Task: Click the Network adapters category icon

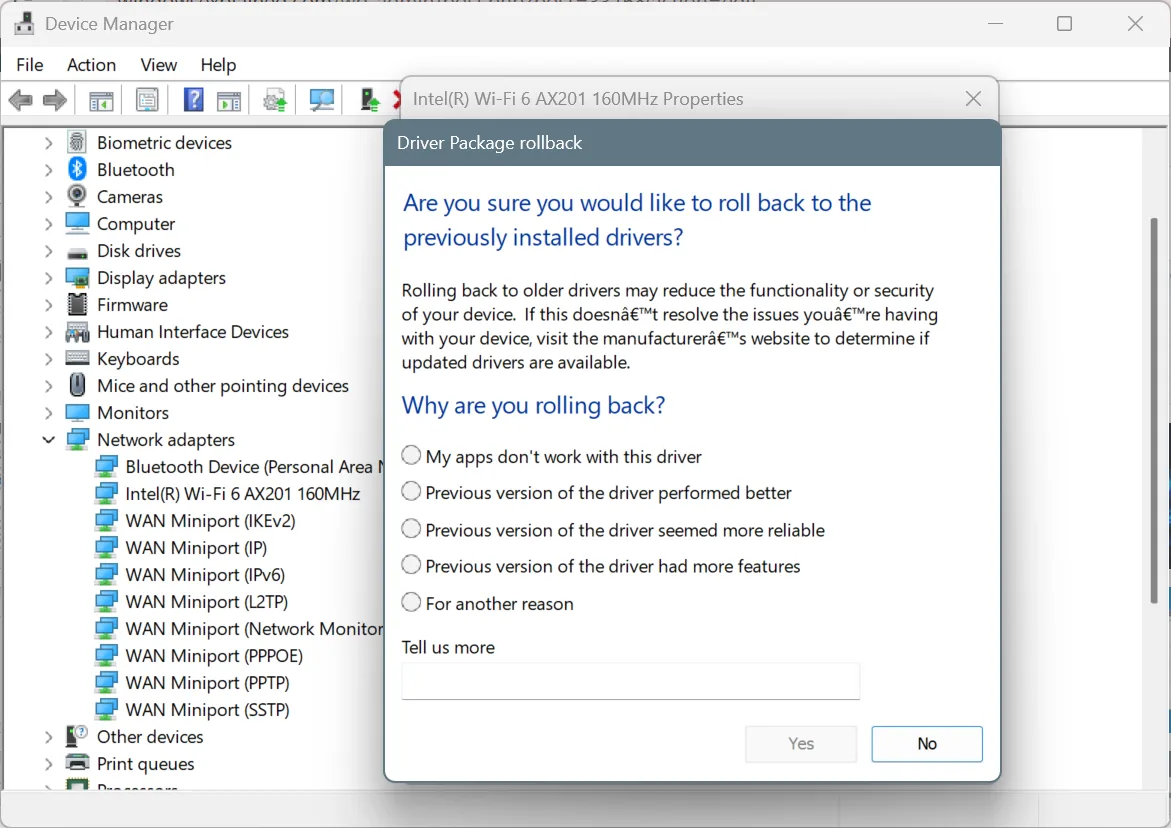Action: 77,440
